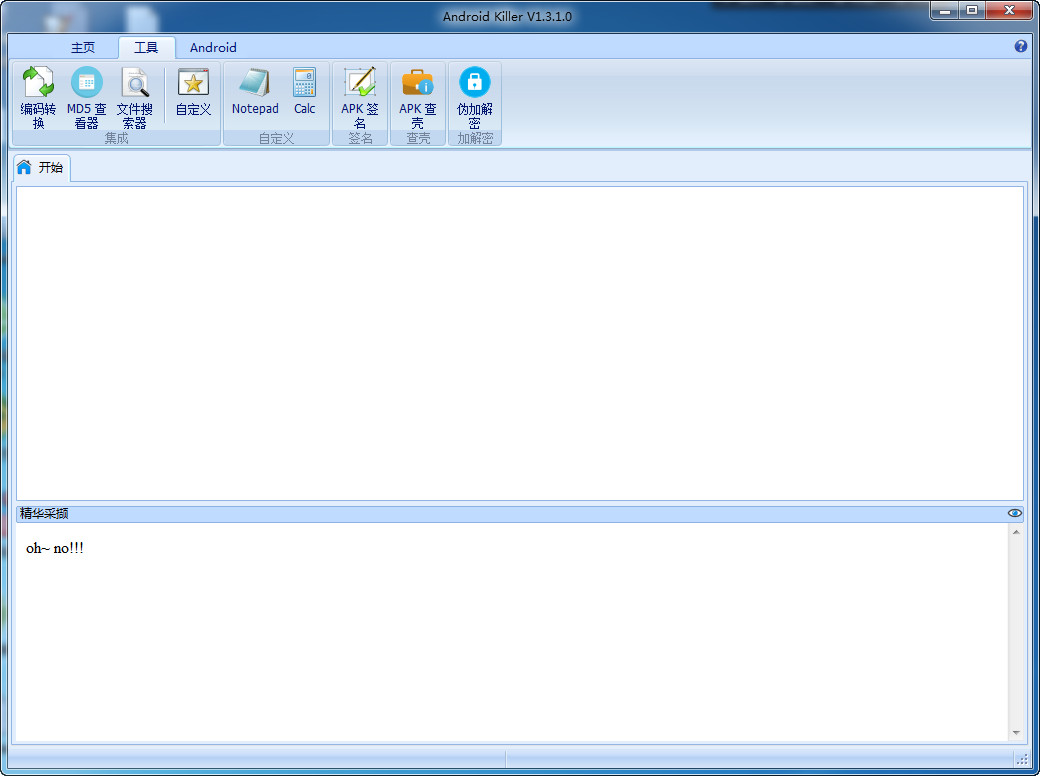Launch Notepad from the ribbon
The width and height of the screenshot is (1040, 776).
(255, 92)
